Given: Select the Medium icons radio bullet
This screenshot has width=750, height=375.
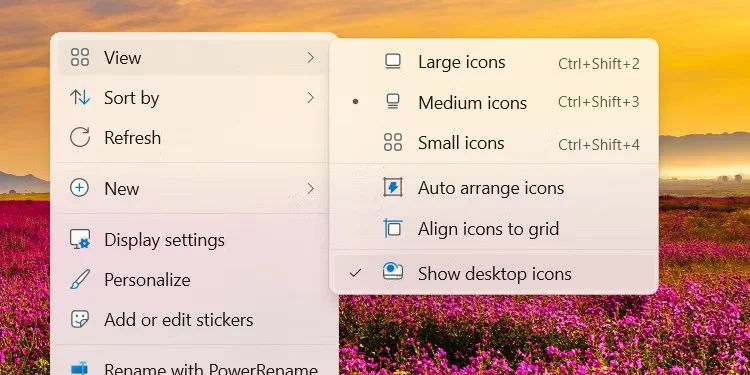Looking at the screenshot, I should 355,102.
